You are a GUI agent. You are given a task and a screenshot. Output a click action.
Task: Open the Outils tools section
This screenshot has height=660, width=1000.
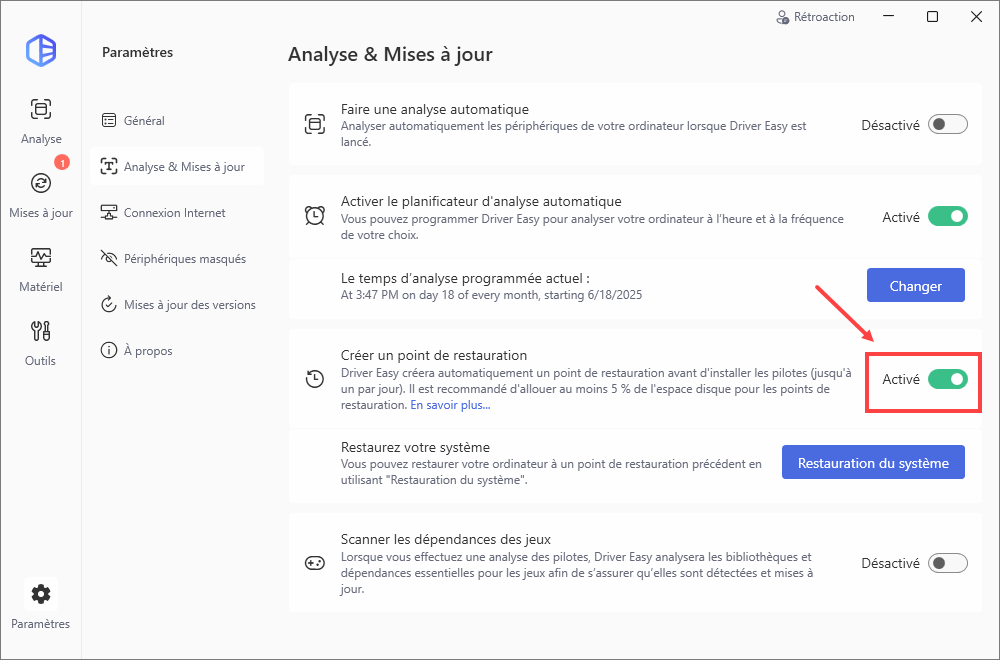tap(41, 343)
